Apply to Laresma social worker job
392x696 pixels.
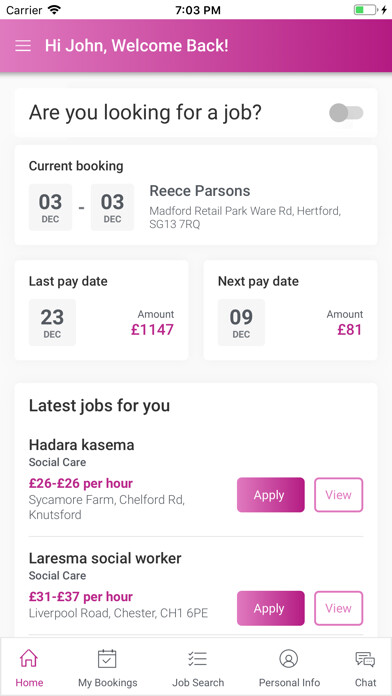point(271,608)
